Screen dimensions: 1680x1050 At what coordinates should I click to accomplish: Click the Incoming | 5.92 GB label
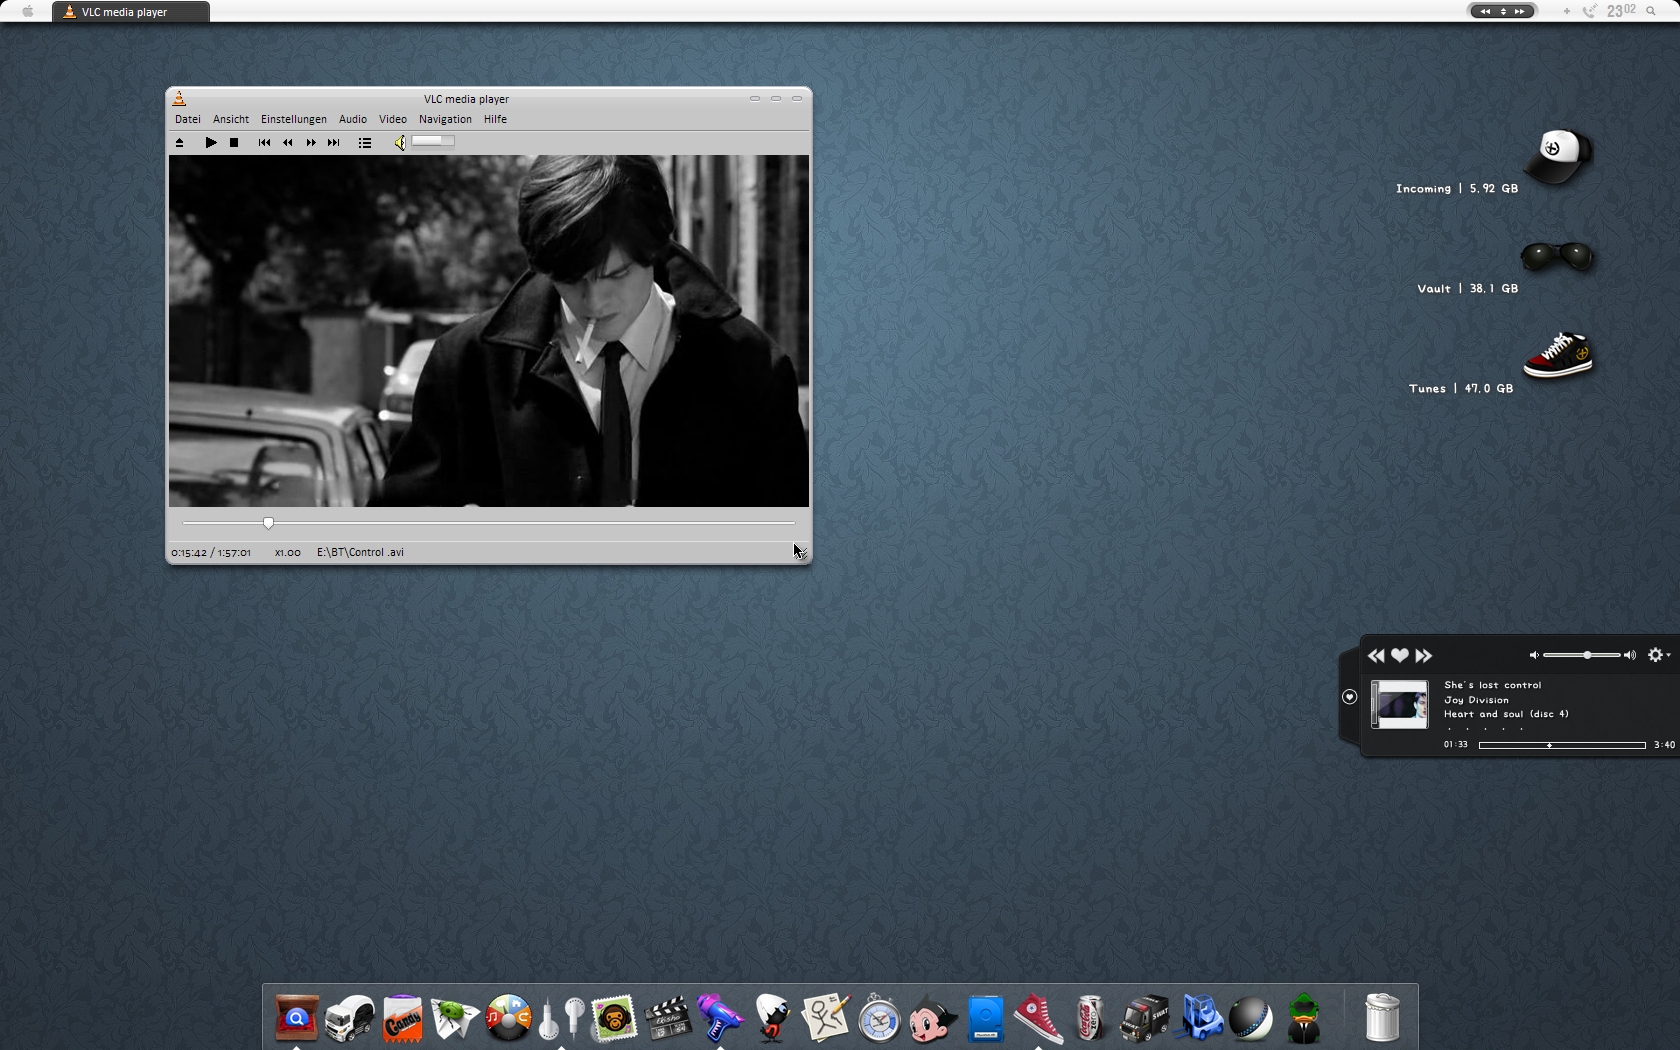tap(1457, 188)
